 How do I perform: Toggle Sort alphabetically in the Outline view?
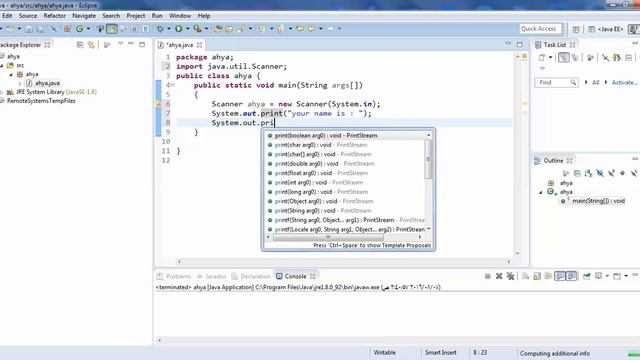tap(588, 173)
